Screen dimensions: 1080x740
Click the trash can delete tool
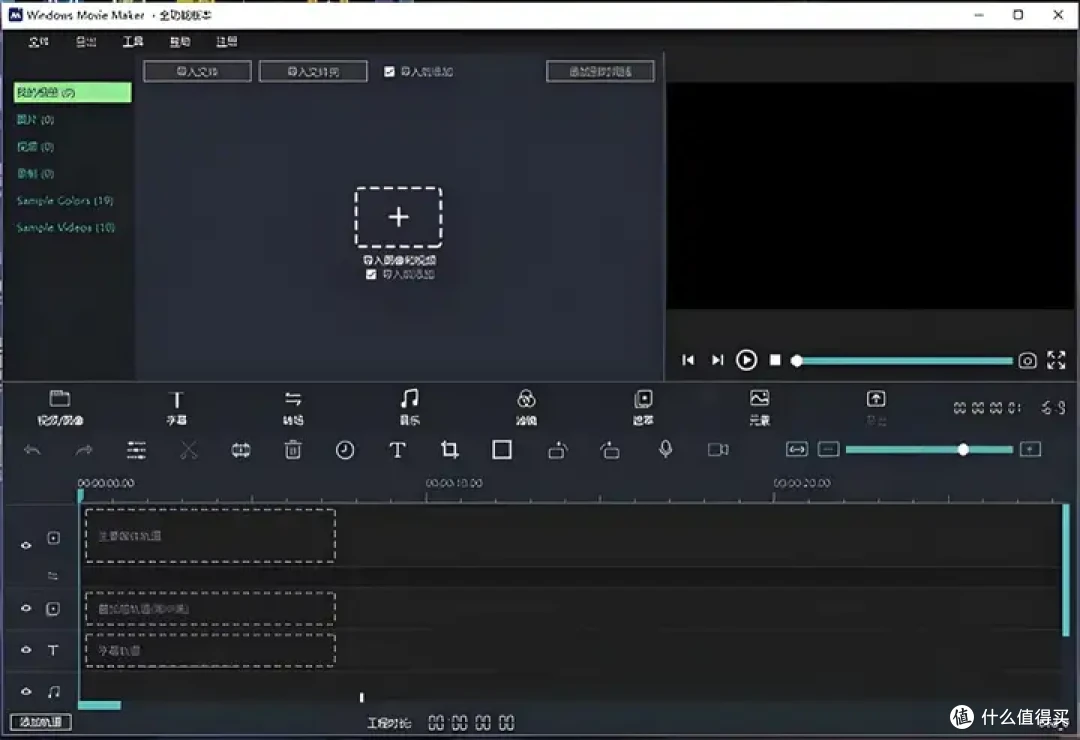click(293, 450)
